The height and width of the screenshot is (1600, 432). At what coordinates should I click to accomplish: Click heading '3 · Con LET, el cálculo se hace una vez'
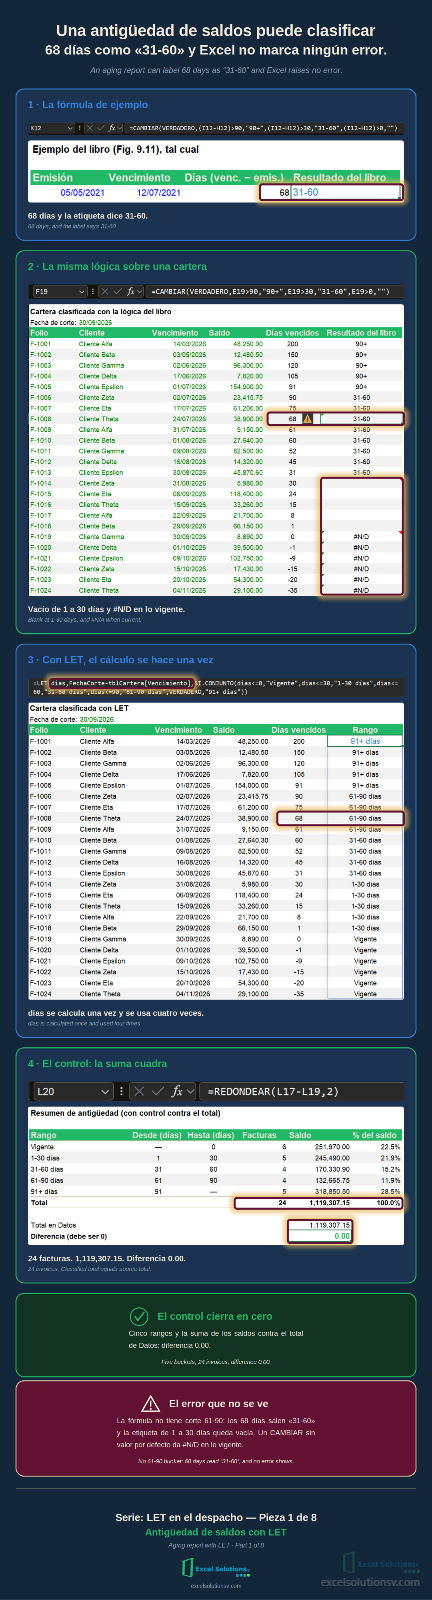click(121, 660)
